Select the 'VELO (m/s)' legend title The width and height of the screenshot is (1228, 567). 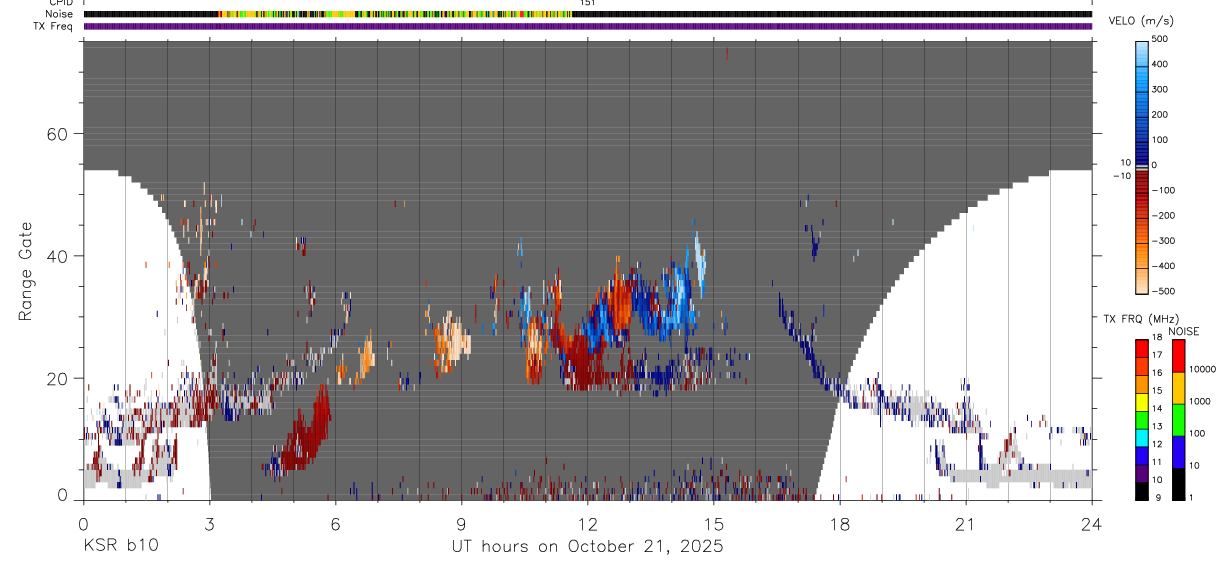[x=1143, y=21]
